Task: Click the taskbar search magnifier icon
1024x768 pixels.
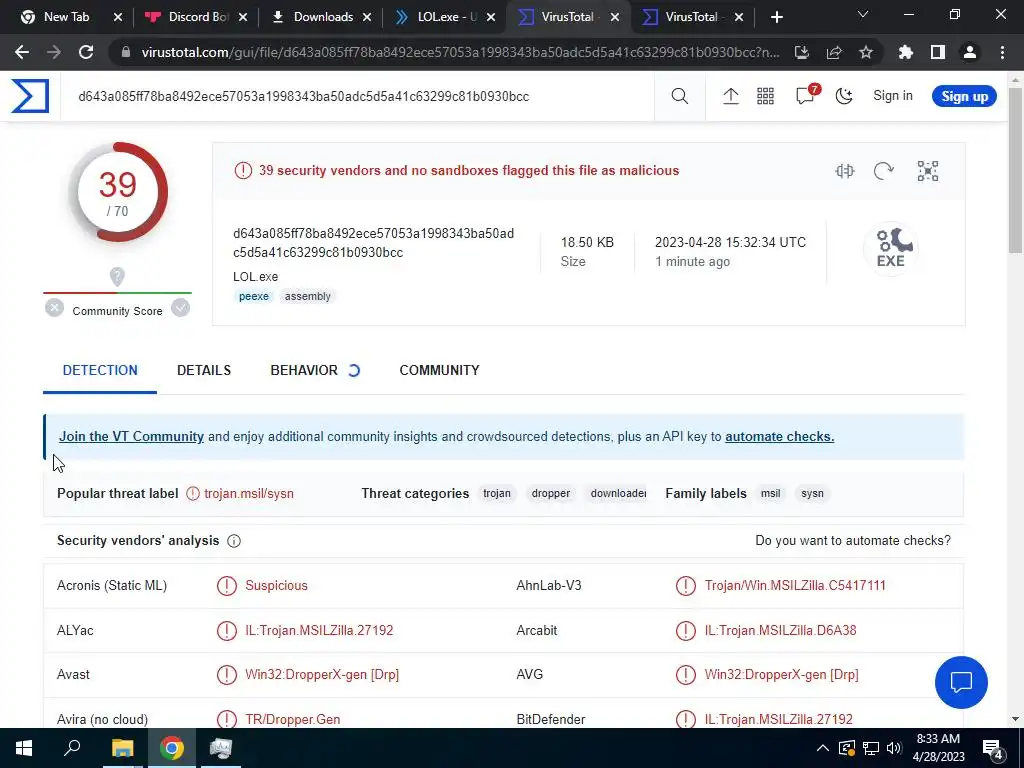Action: point(72,748)
